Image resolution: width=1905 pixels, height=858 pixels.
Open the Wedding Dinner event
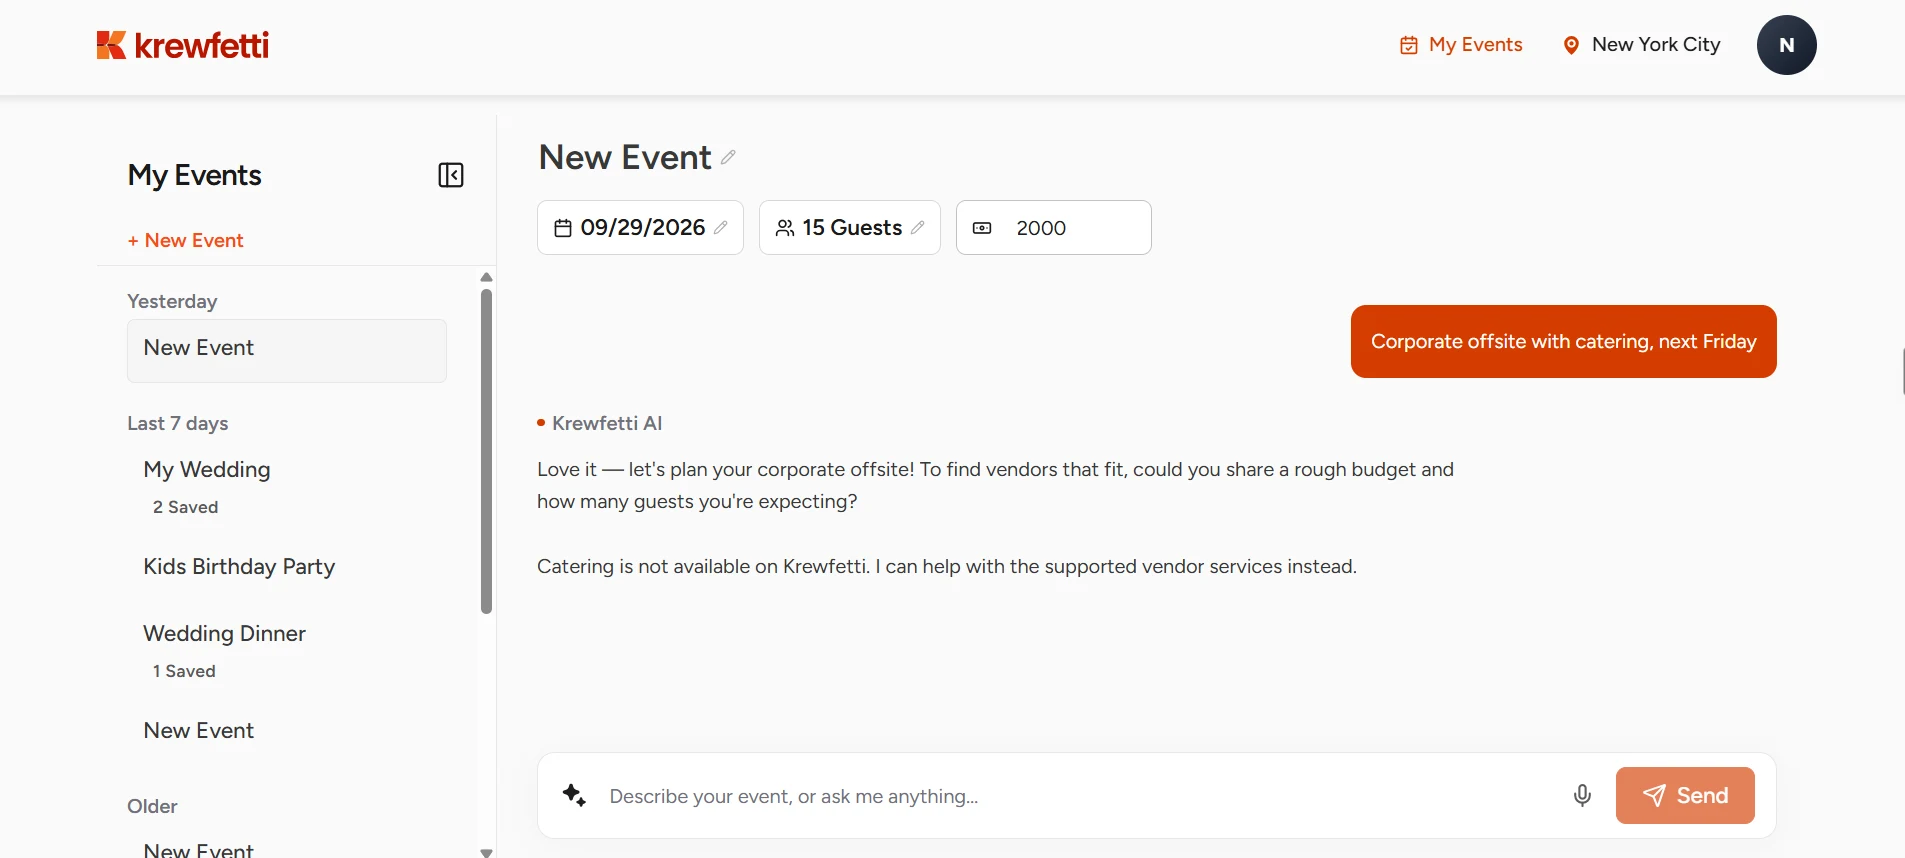point(224,633)
